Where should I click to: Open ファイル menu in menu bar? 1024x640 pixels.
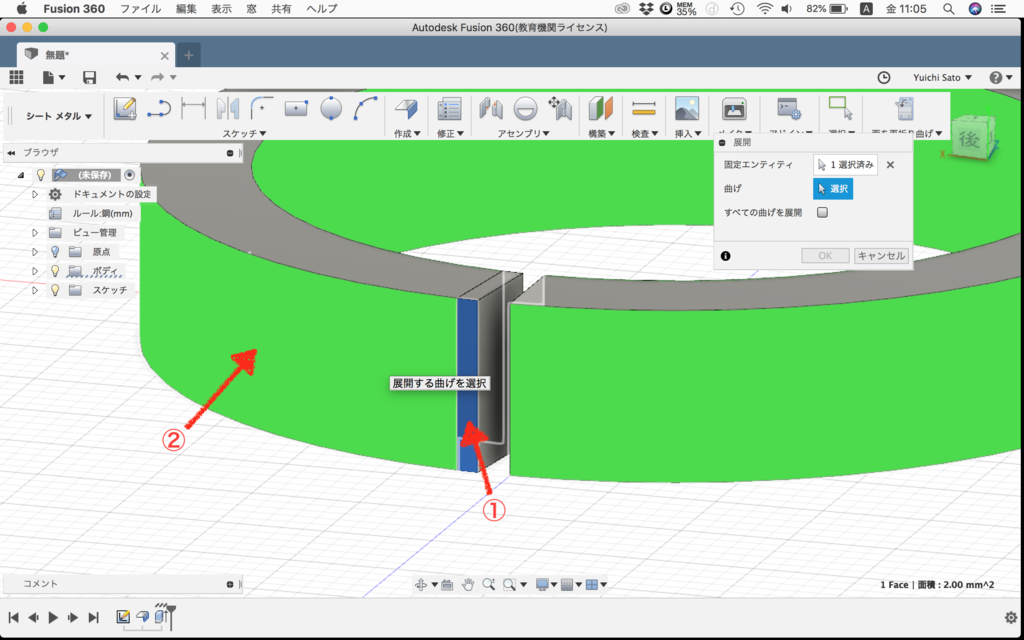click(x=140, y=8)
